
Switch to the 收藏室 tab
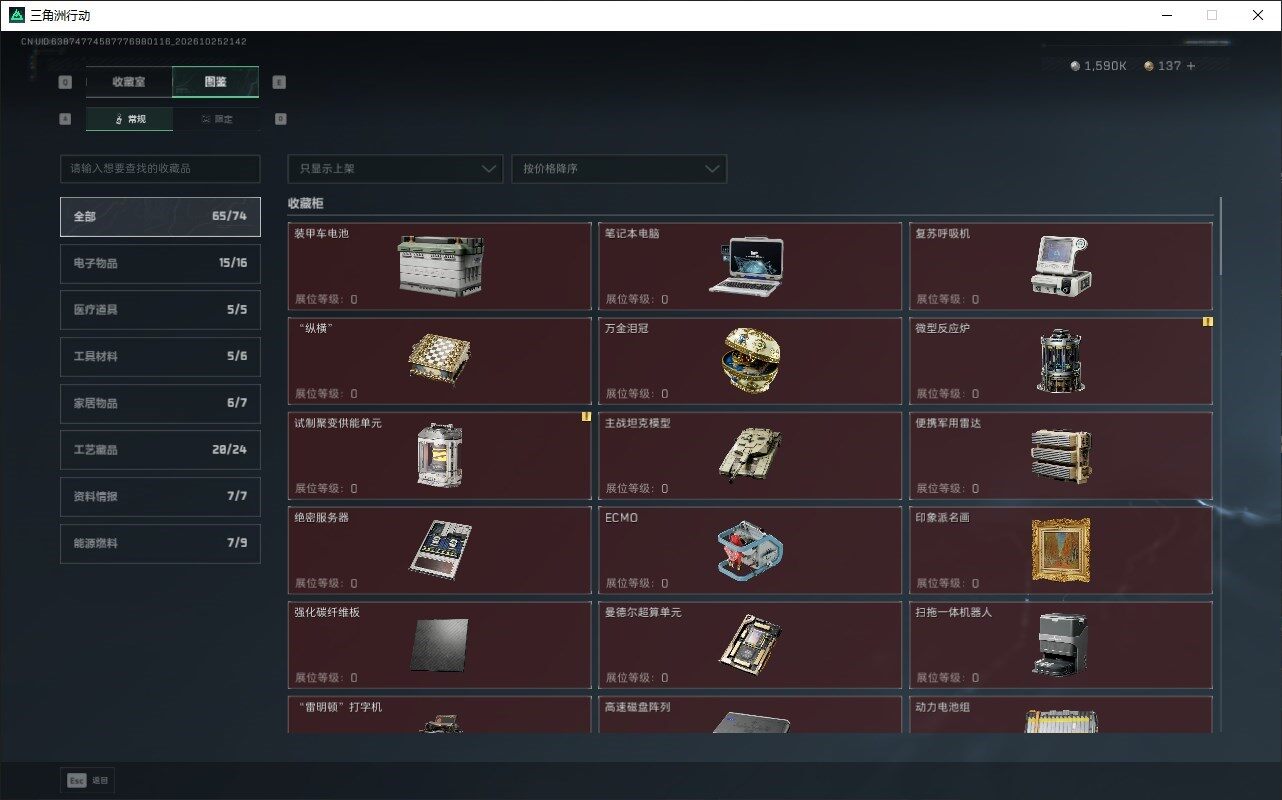tap(129, 82)
